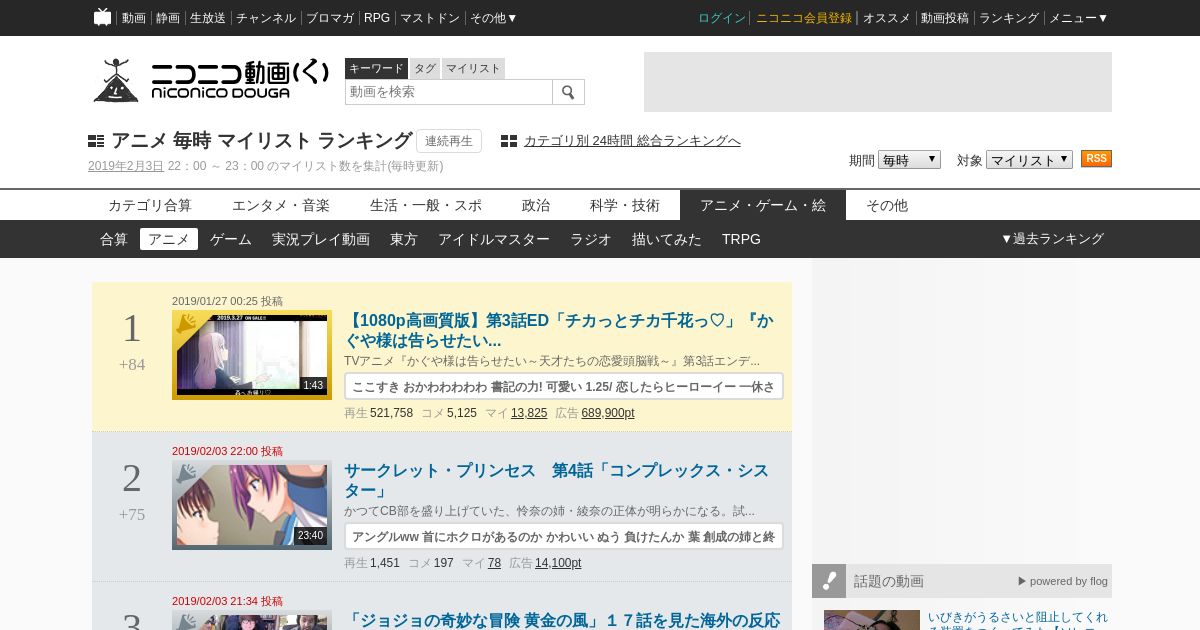The height and width of the screenshot is (630, 1200).
Task: Open the Niconico Douga logo homepage
Action: coord(211,80)
